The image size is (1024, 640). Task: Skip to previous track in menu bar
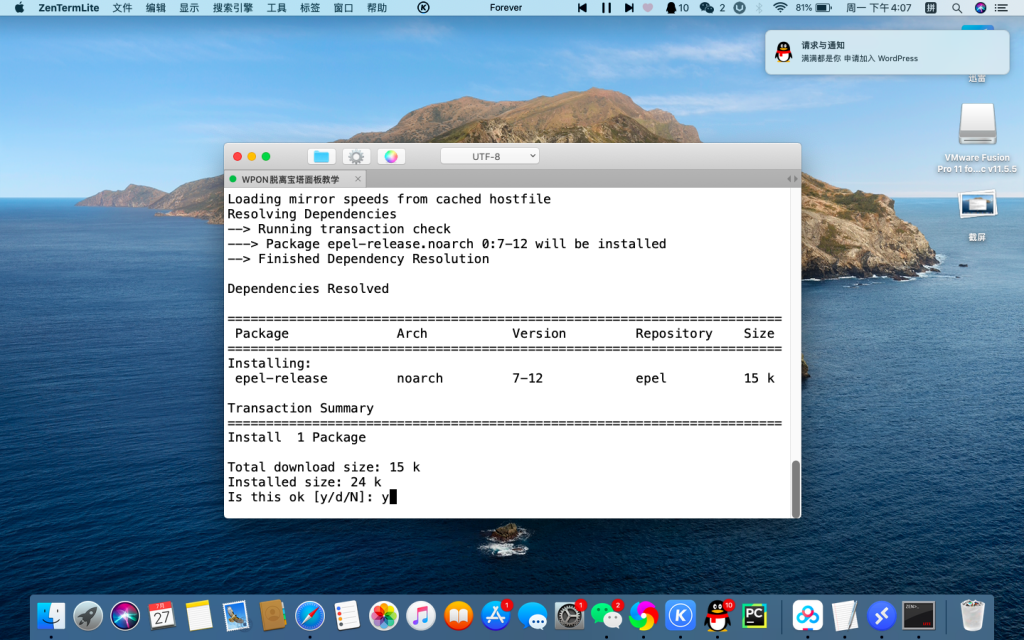pos(582,8)
